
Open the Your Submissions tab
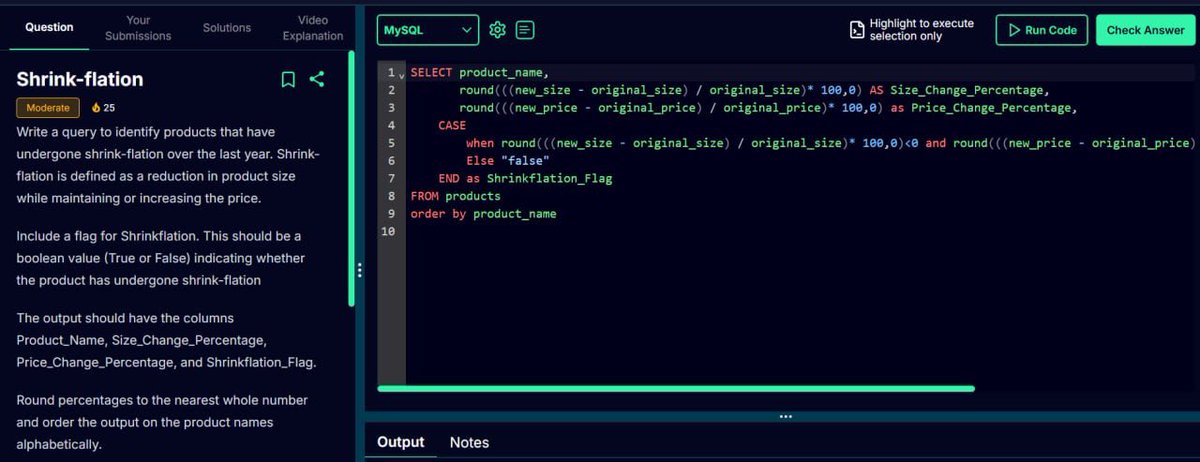[x=138, y=28]
